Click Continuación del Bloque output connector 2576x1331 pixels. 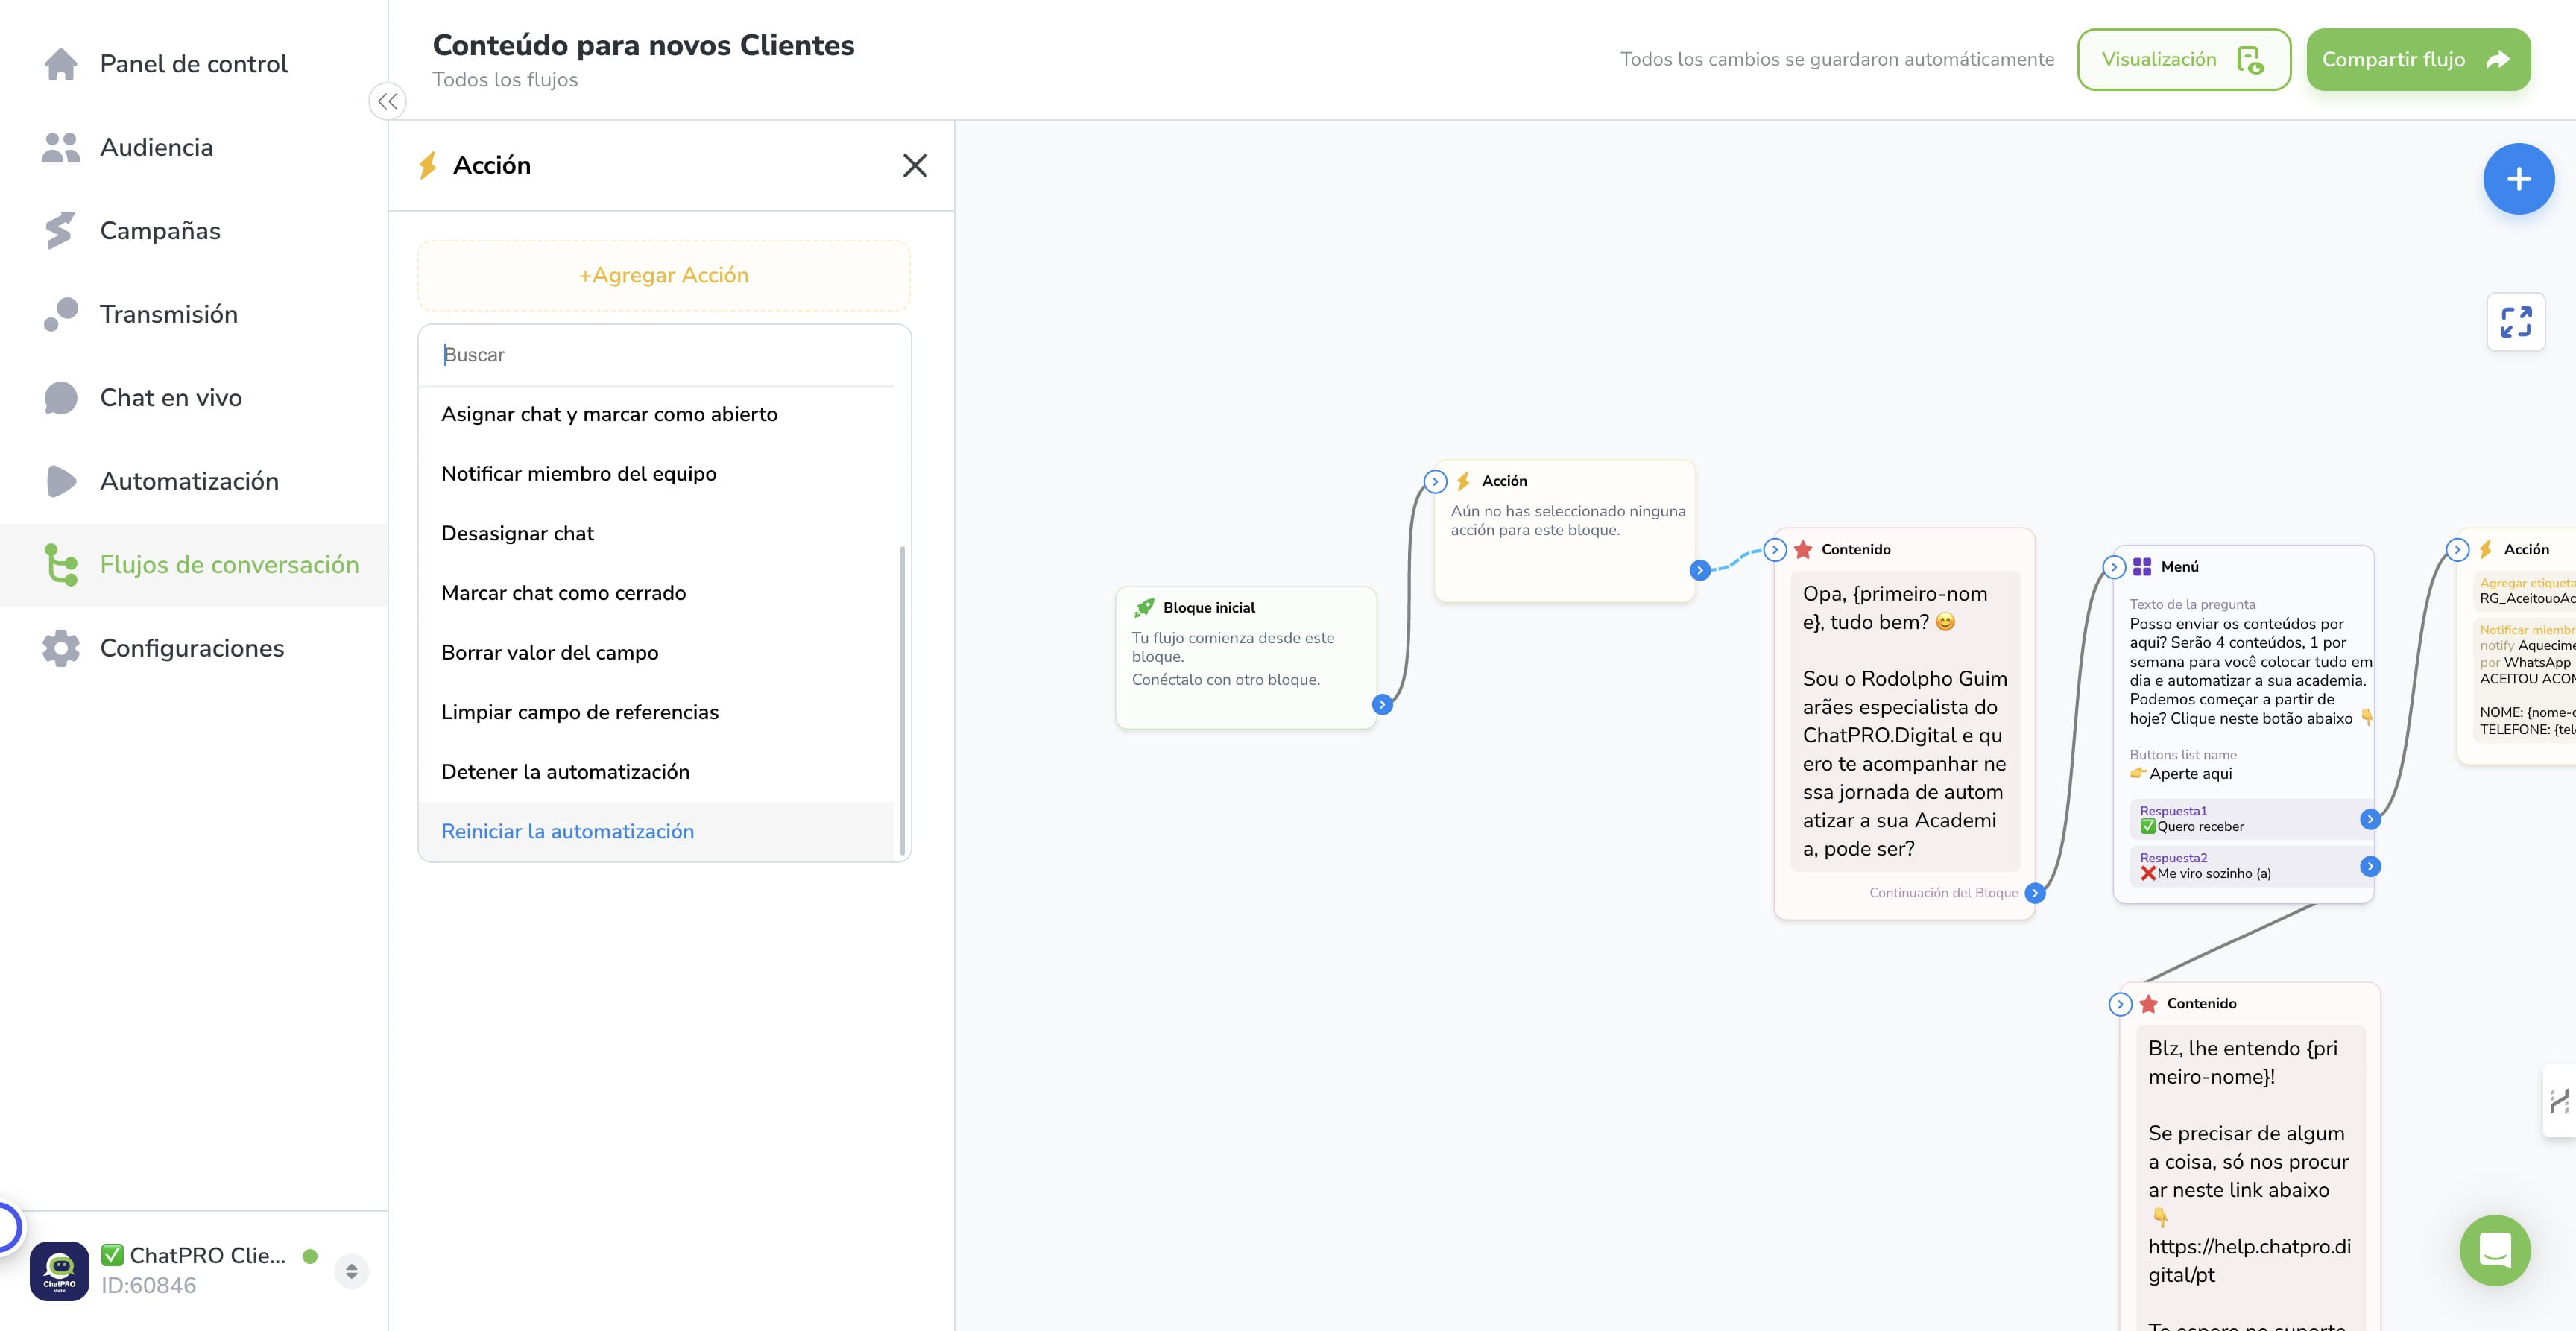2035,893
